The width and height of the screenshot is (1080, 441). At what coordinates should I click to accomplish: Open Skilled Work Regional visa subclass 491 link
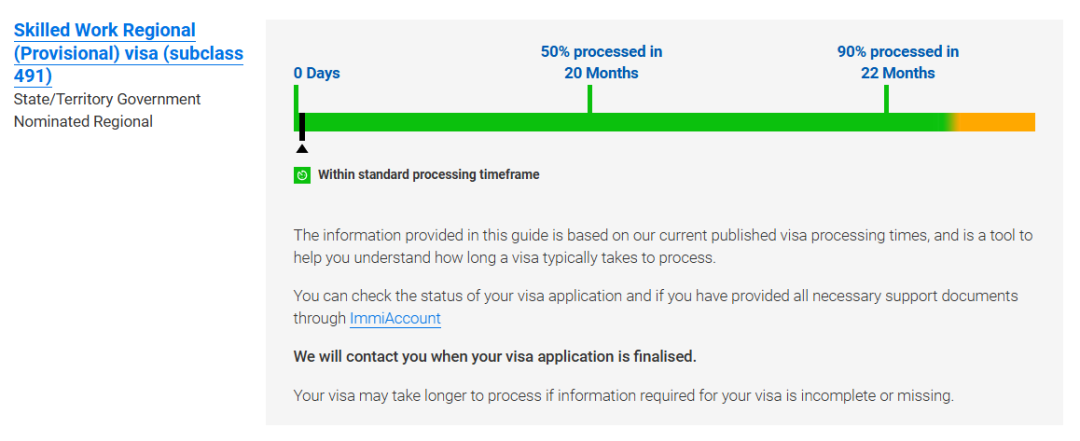click(x=128, y=53)
